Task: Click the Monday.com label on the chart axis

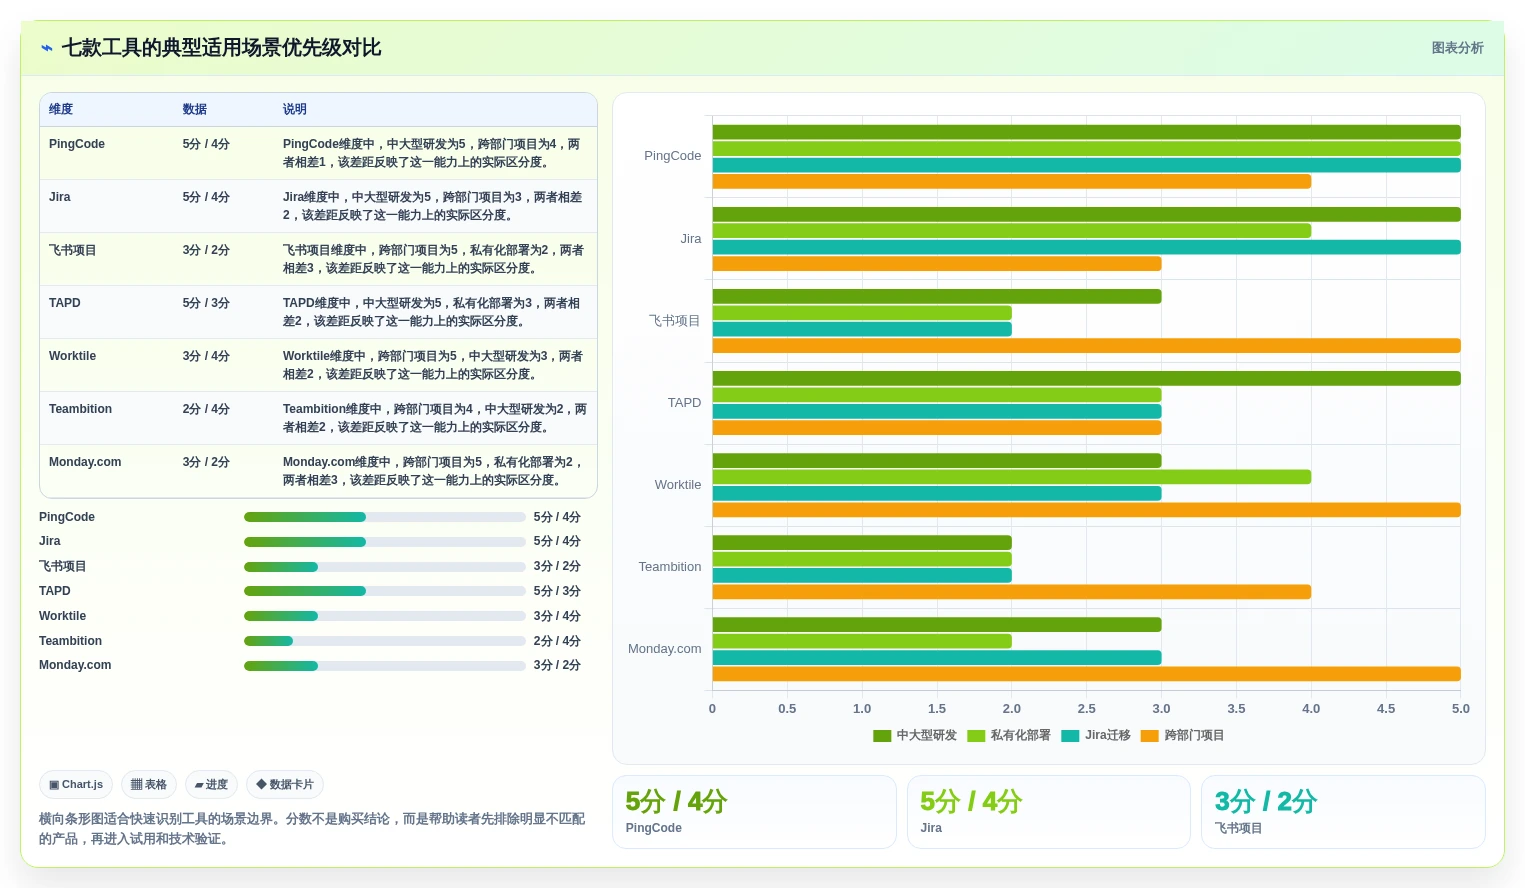Action: (x=664, y=649)
